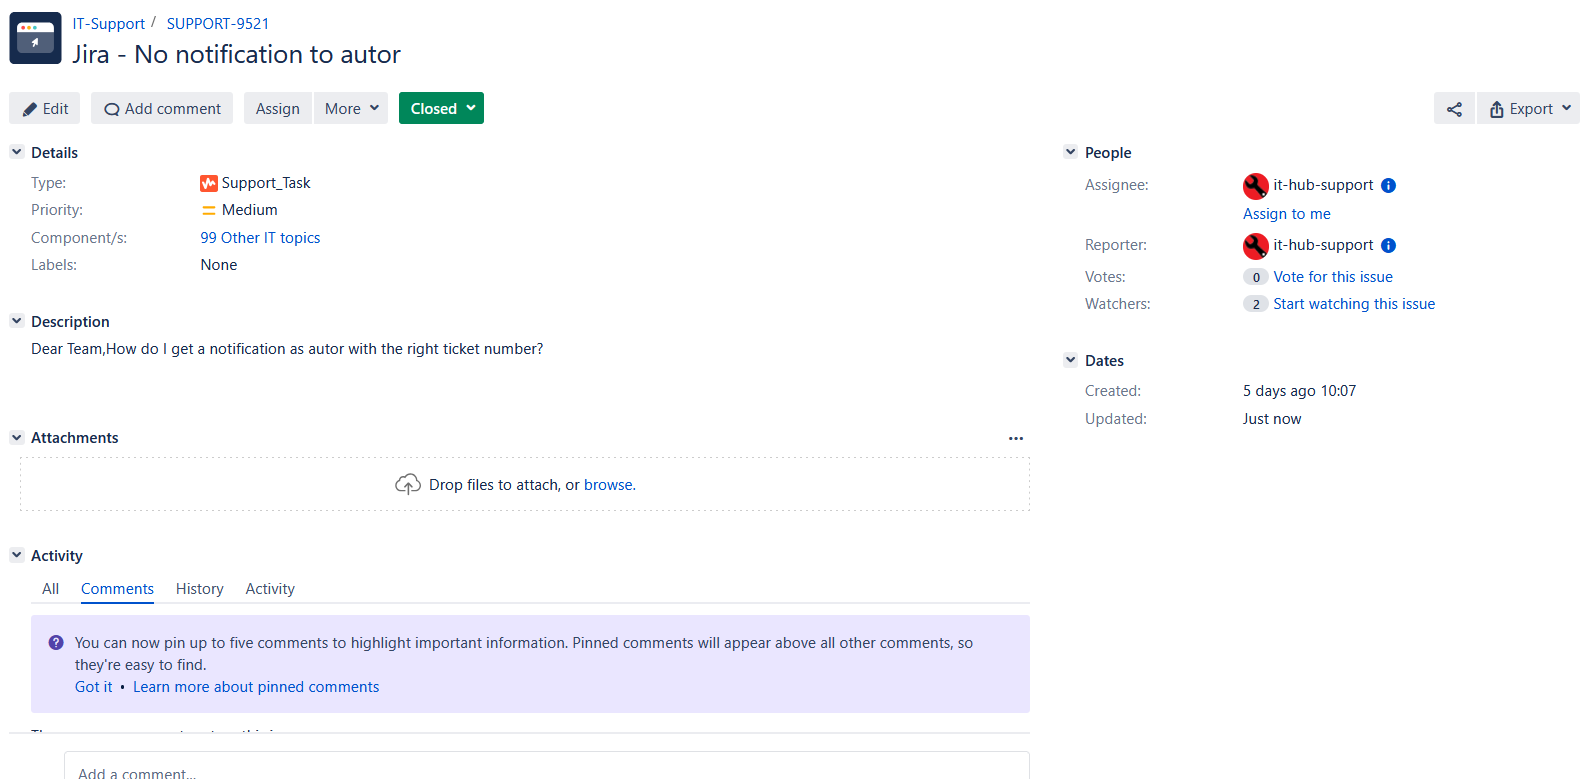The width and height of the screenshot is (1589, 779).
Task: Click the Assign to me link
Action: pos(1286,214)
